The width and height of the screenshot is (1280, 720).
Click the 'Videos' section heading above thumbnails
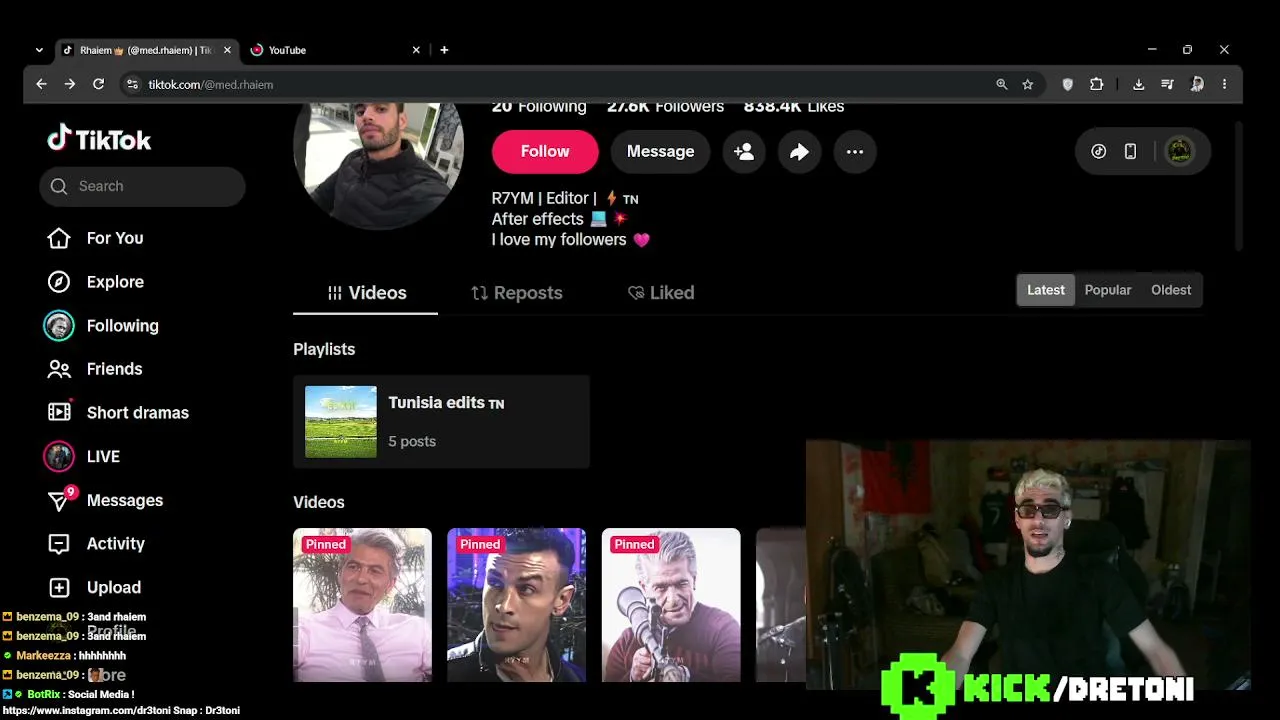(319, 502)
